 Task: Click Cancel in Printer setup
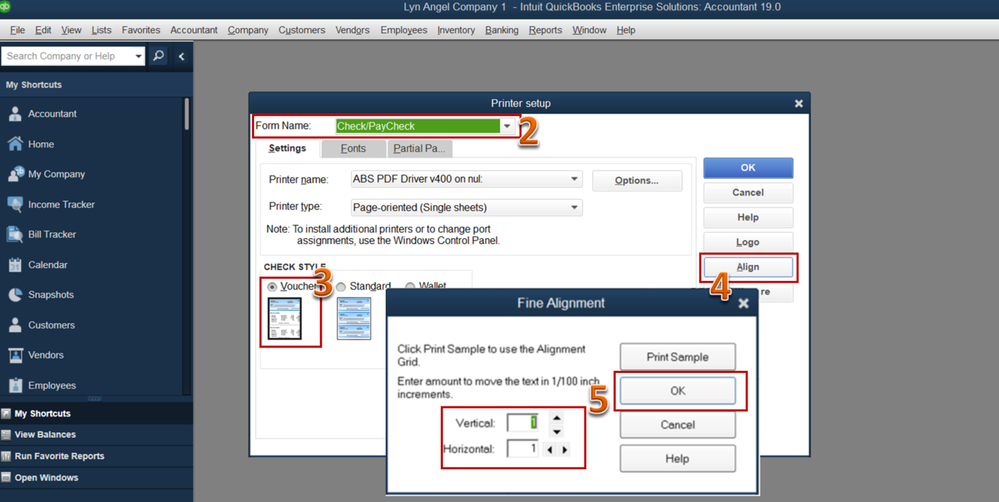(748, 192)
